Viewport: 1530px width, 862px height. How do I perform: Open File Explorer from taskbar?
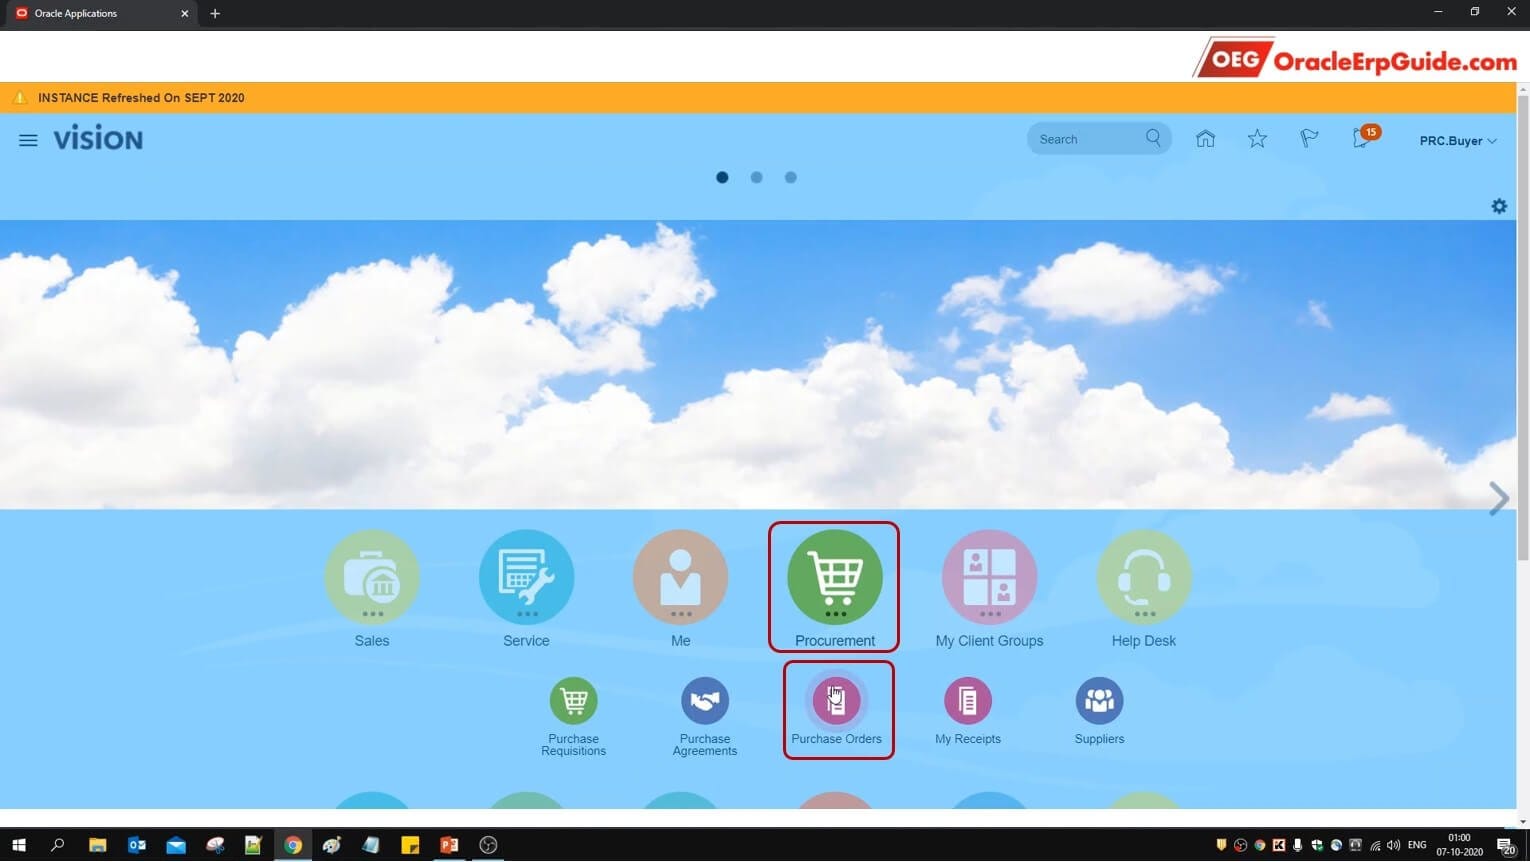point(97,845)
